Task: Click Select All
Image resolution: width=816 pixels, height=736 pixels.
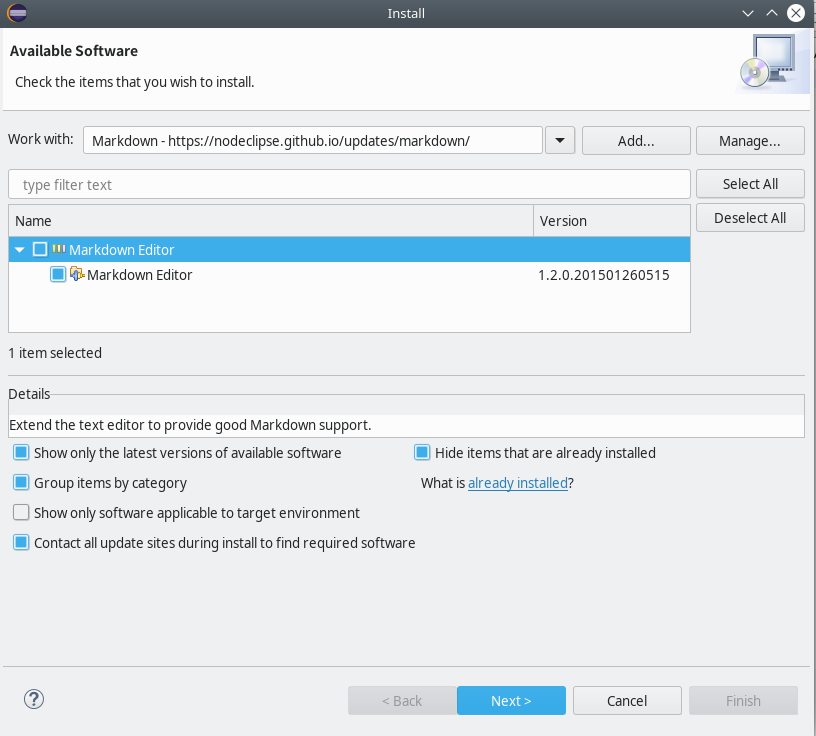Action: point(750,184)
